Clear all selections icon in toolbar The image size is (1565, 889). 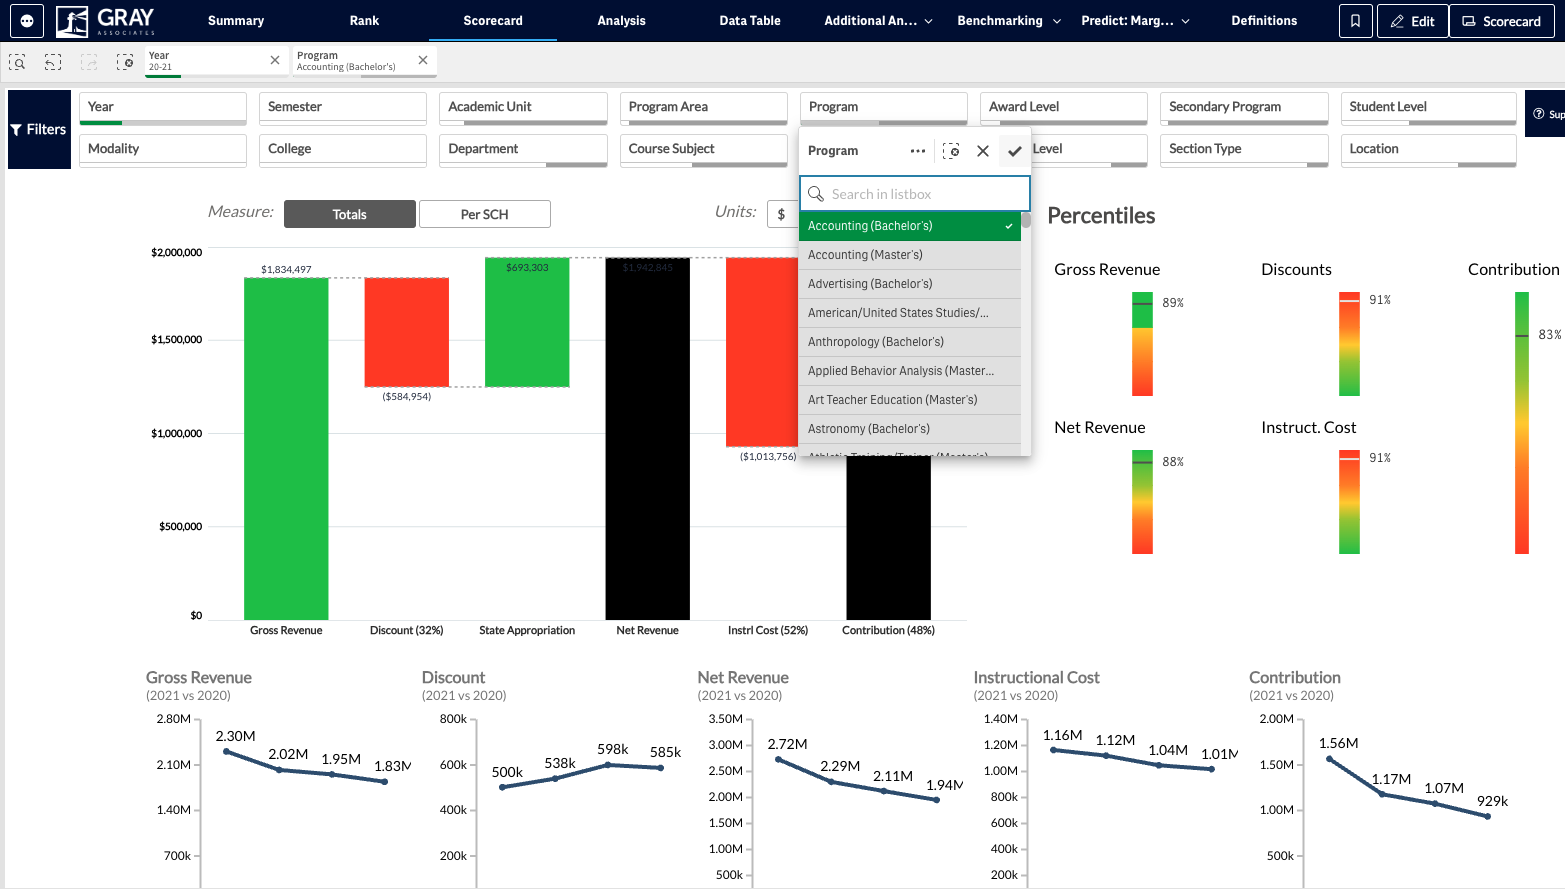coord(125,62)
